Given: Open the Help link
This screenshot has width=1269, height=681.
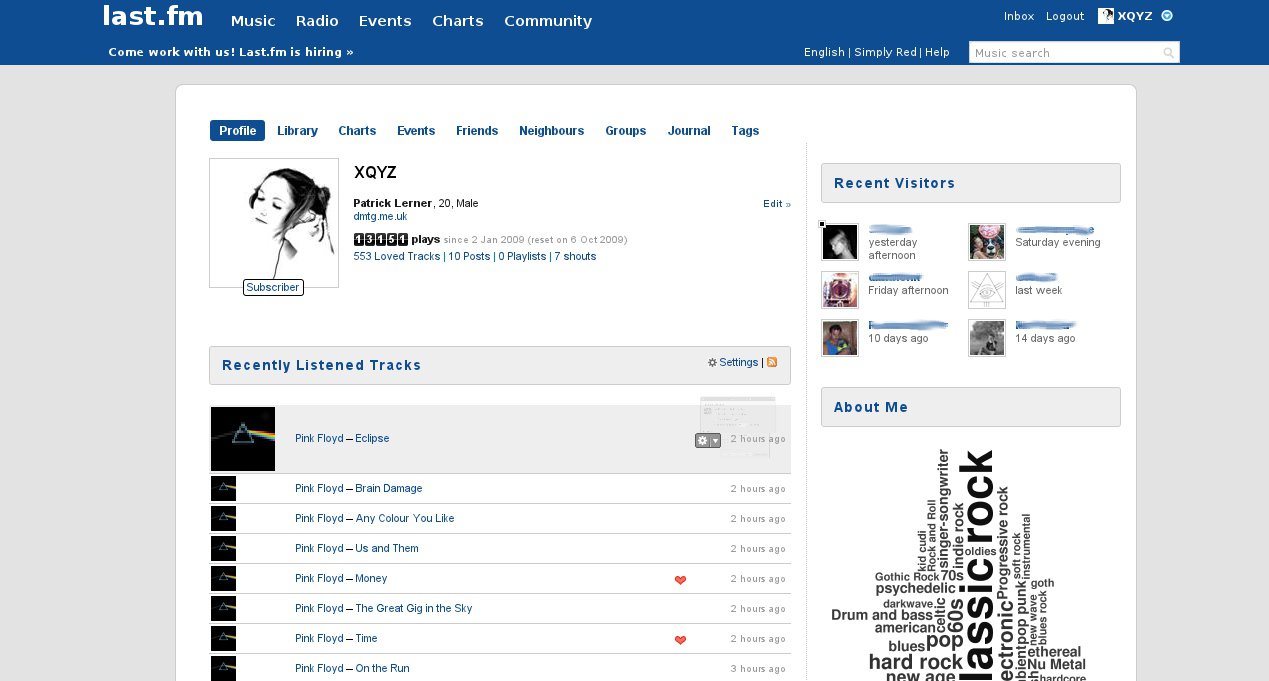Looking at the screenshot, I should click(x=937, y=52).
